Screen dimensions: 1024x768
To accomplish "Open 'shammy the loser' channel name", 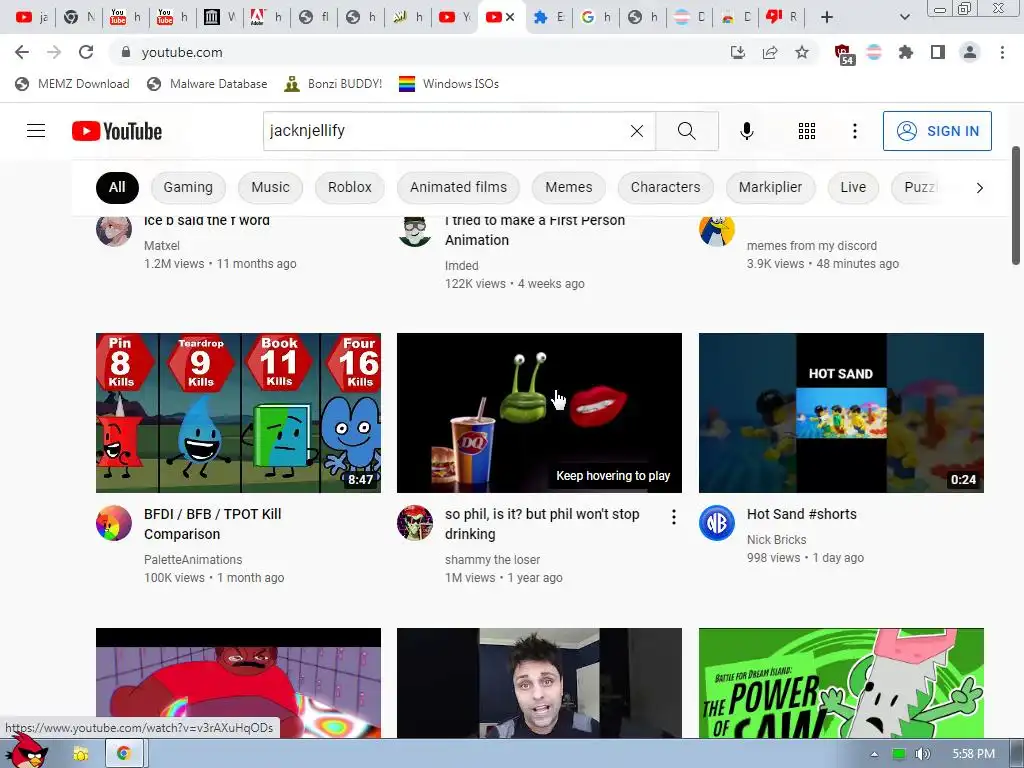I will (492, 560).
